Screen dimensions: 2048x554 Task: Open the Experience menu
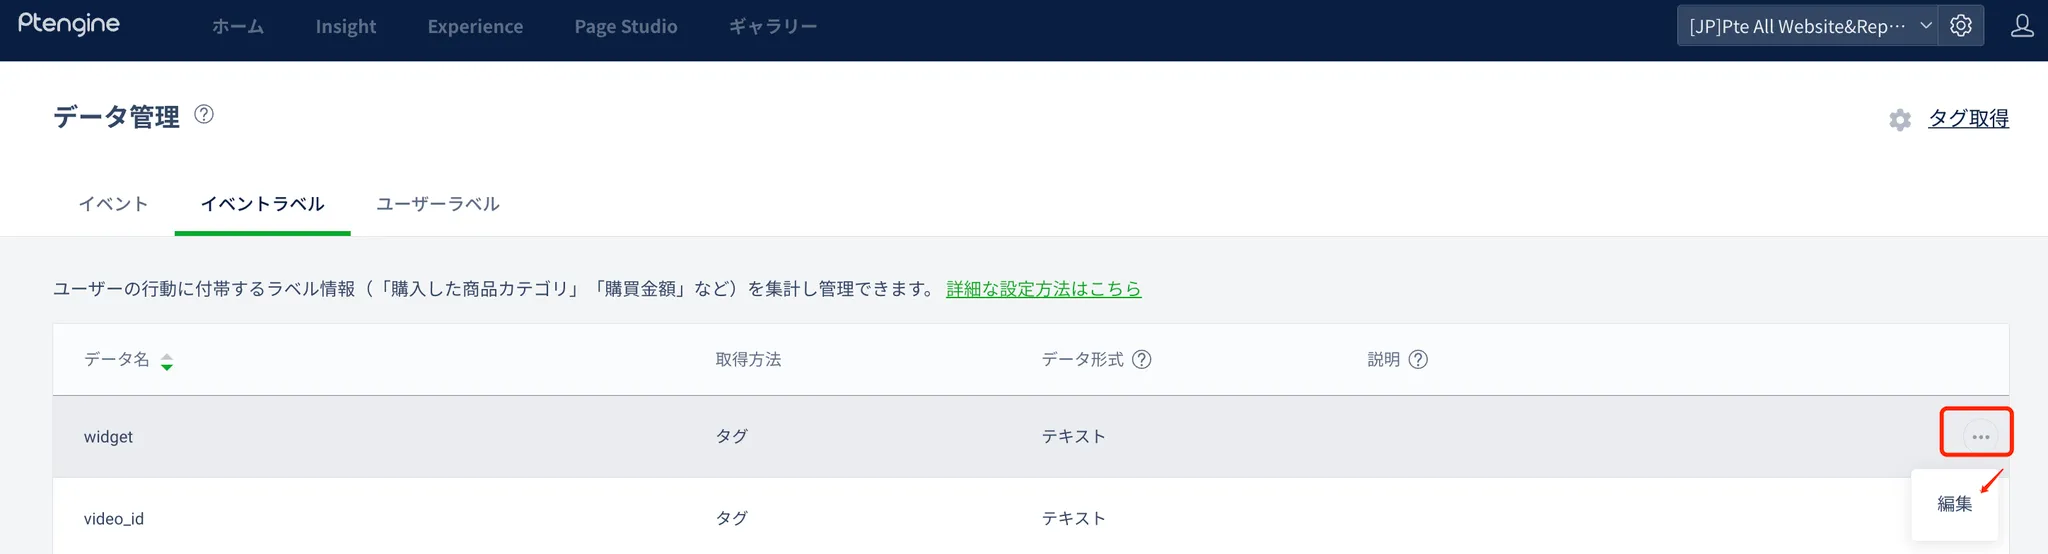[475, 27]
